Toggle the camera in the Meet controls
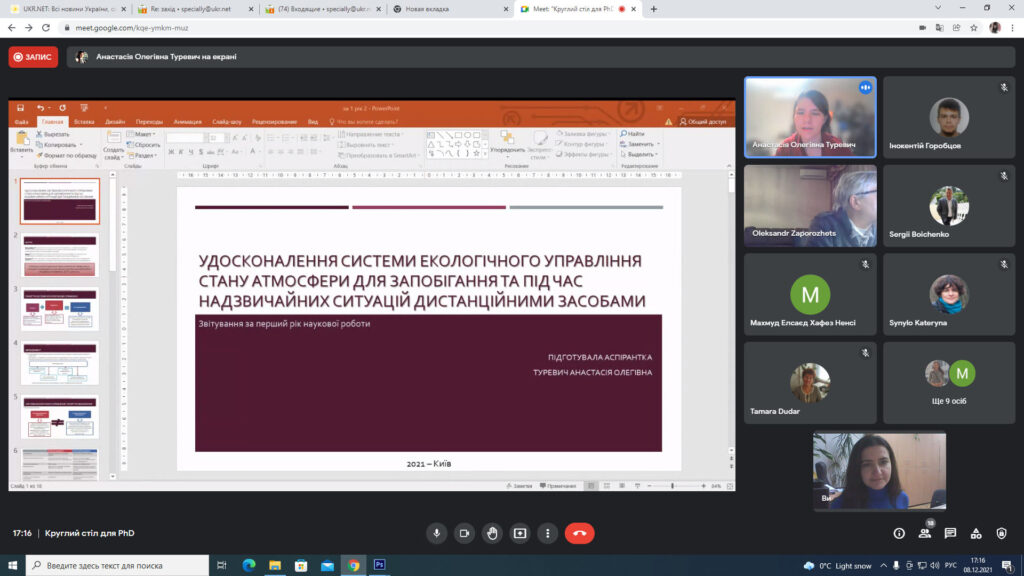This screenshot has width=1024, height=576. [464, 533]
